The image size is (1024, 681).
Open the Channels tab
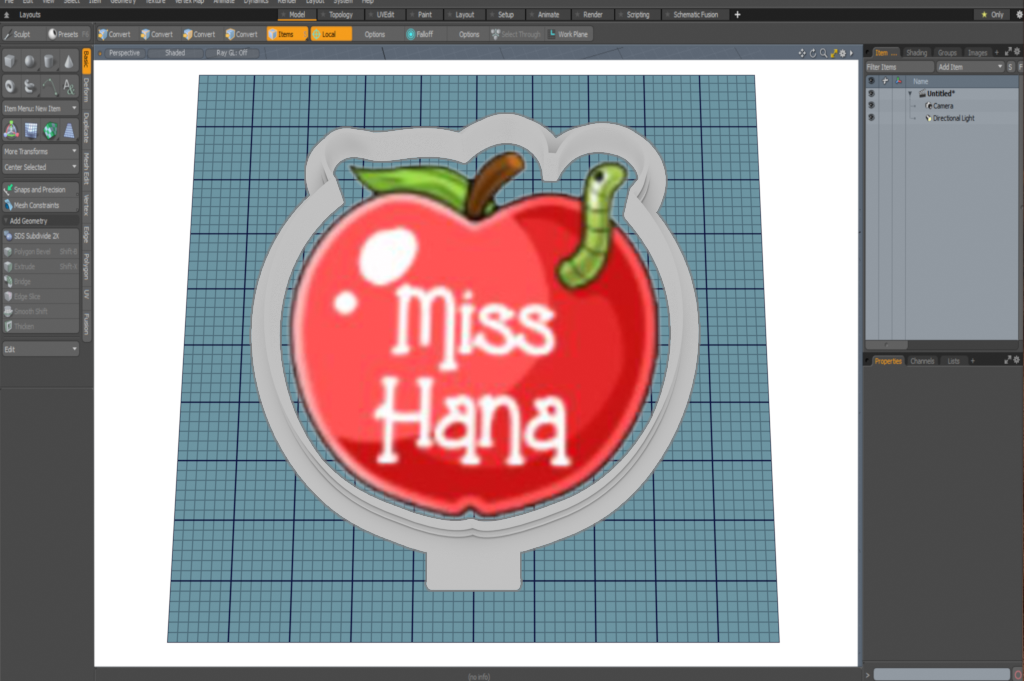pyautogui.click(x=922, y=360)
